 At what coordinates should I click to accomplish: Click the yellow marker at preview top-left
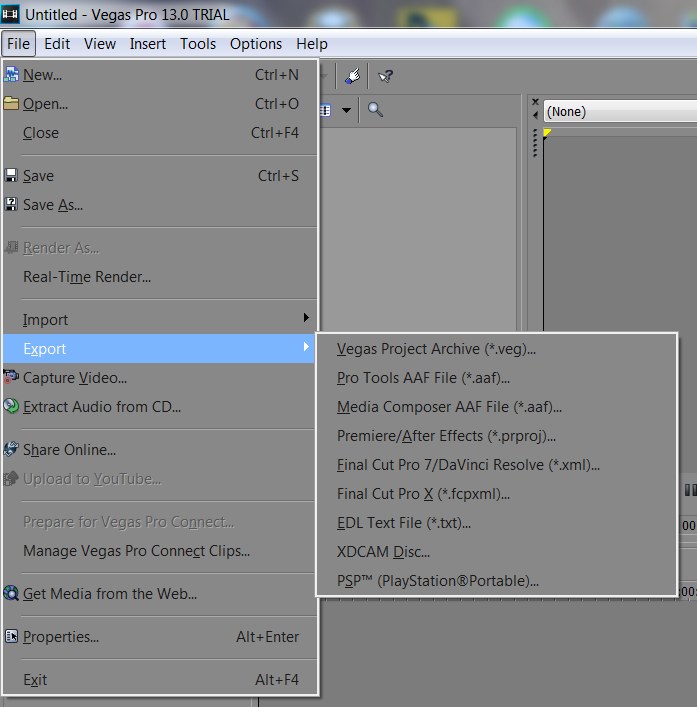click(x=547, y=133)
